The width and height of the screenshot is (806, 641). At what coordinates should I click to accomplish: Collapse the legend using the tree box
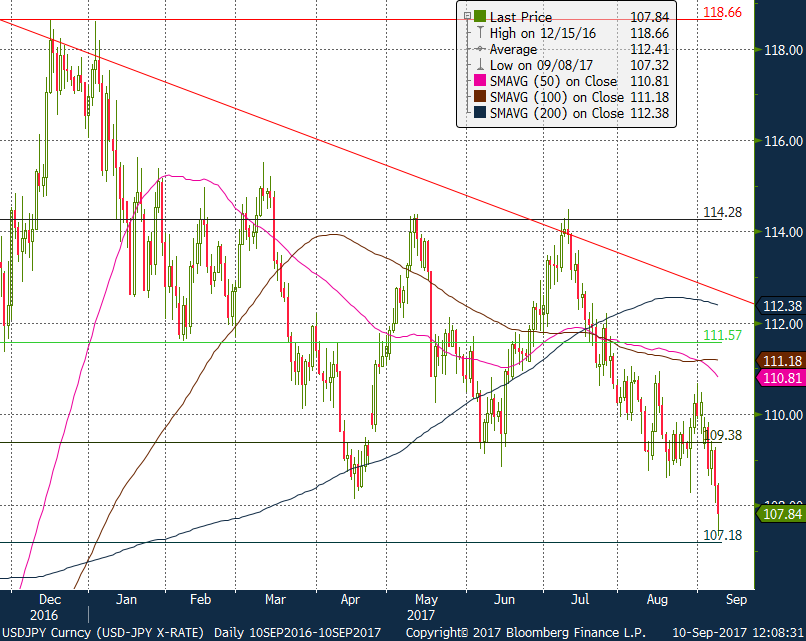coord(467,16)
